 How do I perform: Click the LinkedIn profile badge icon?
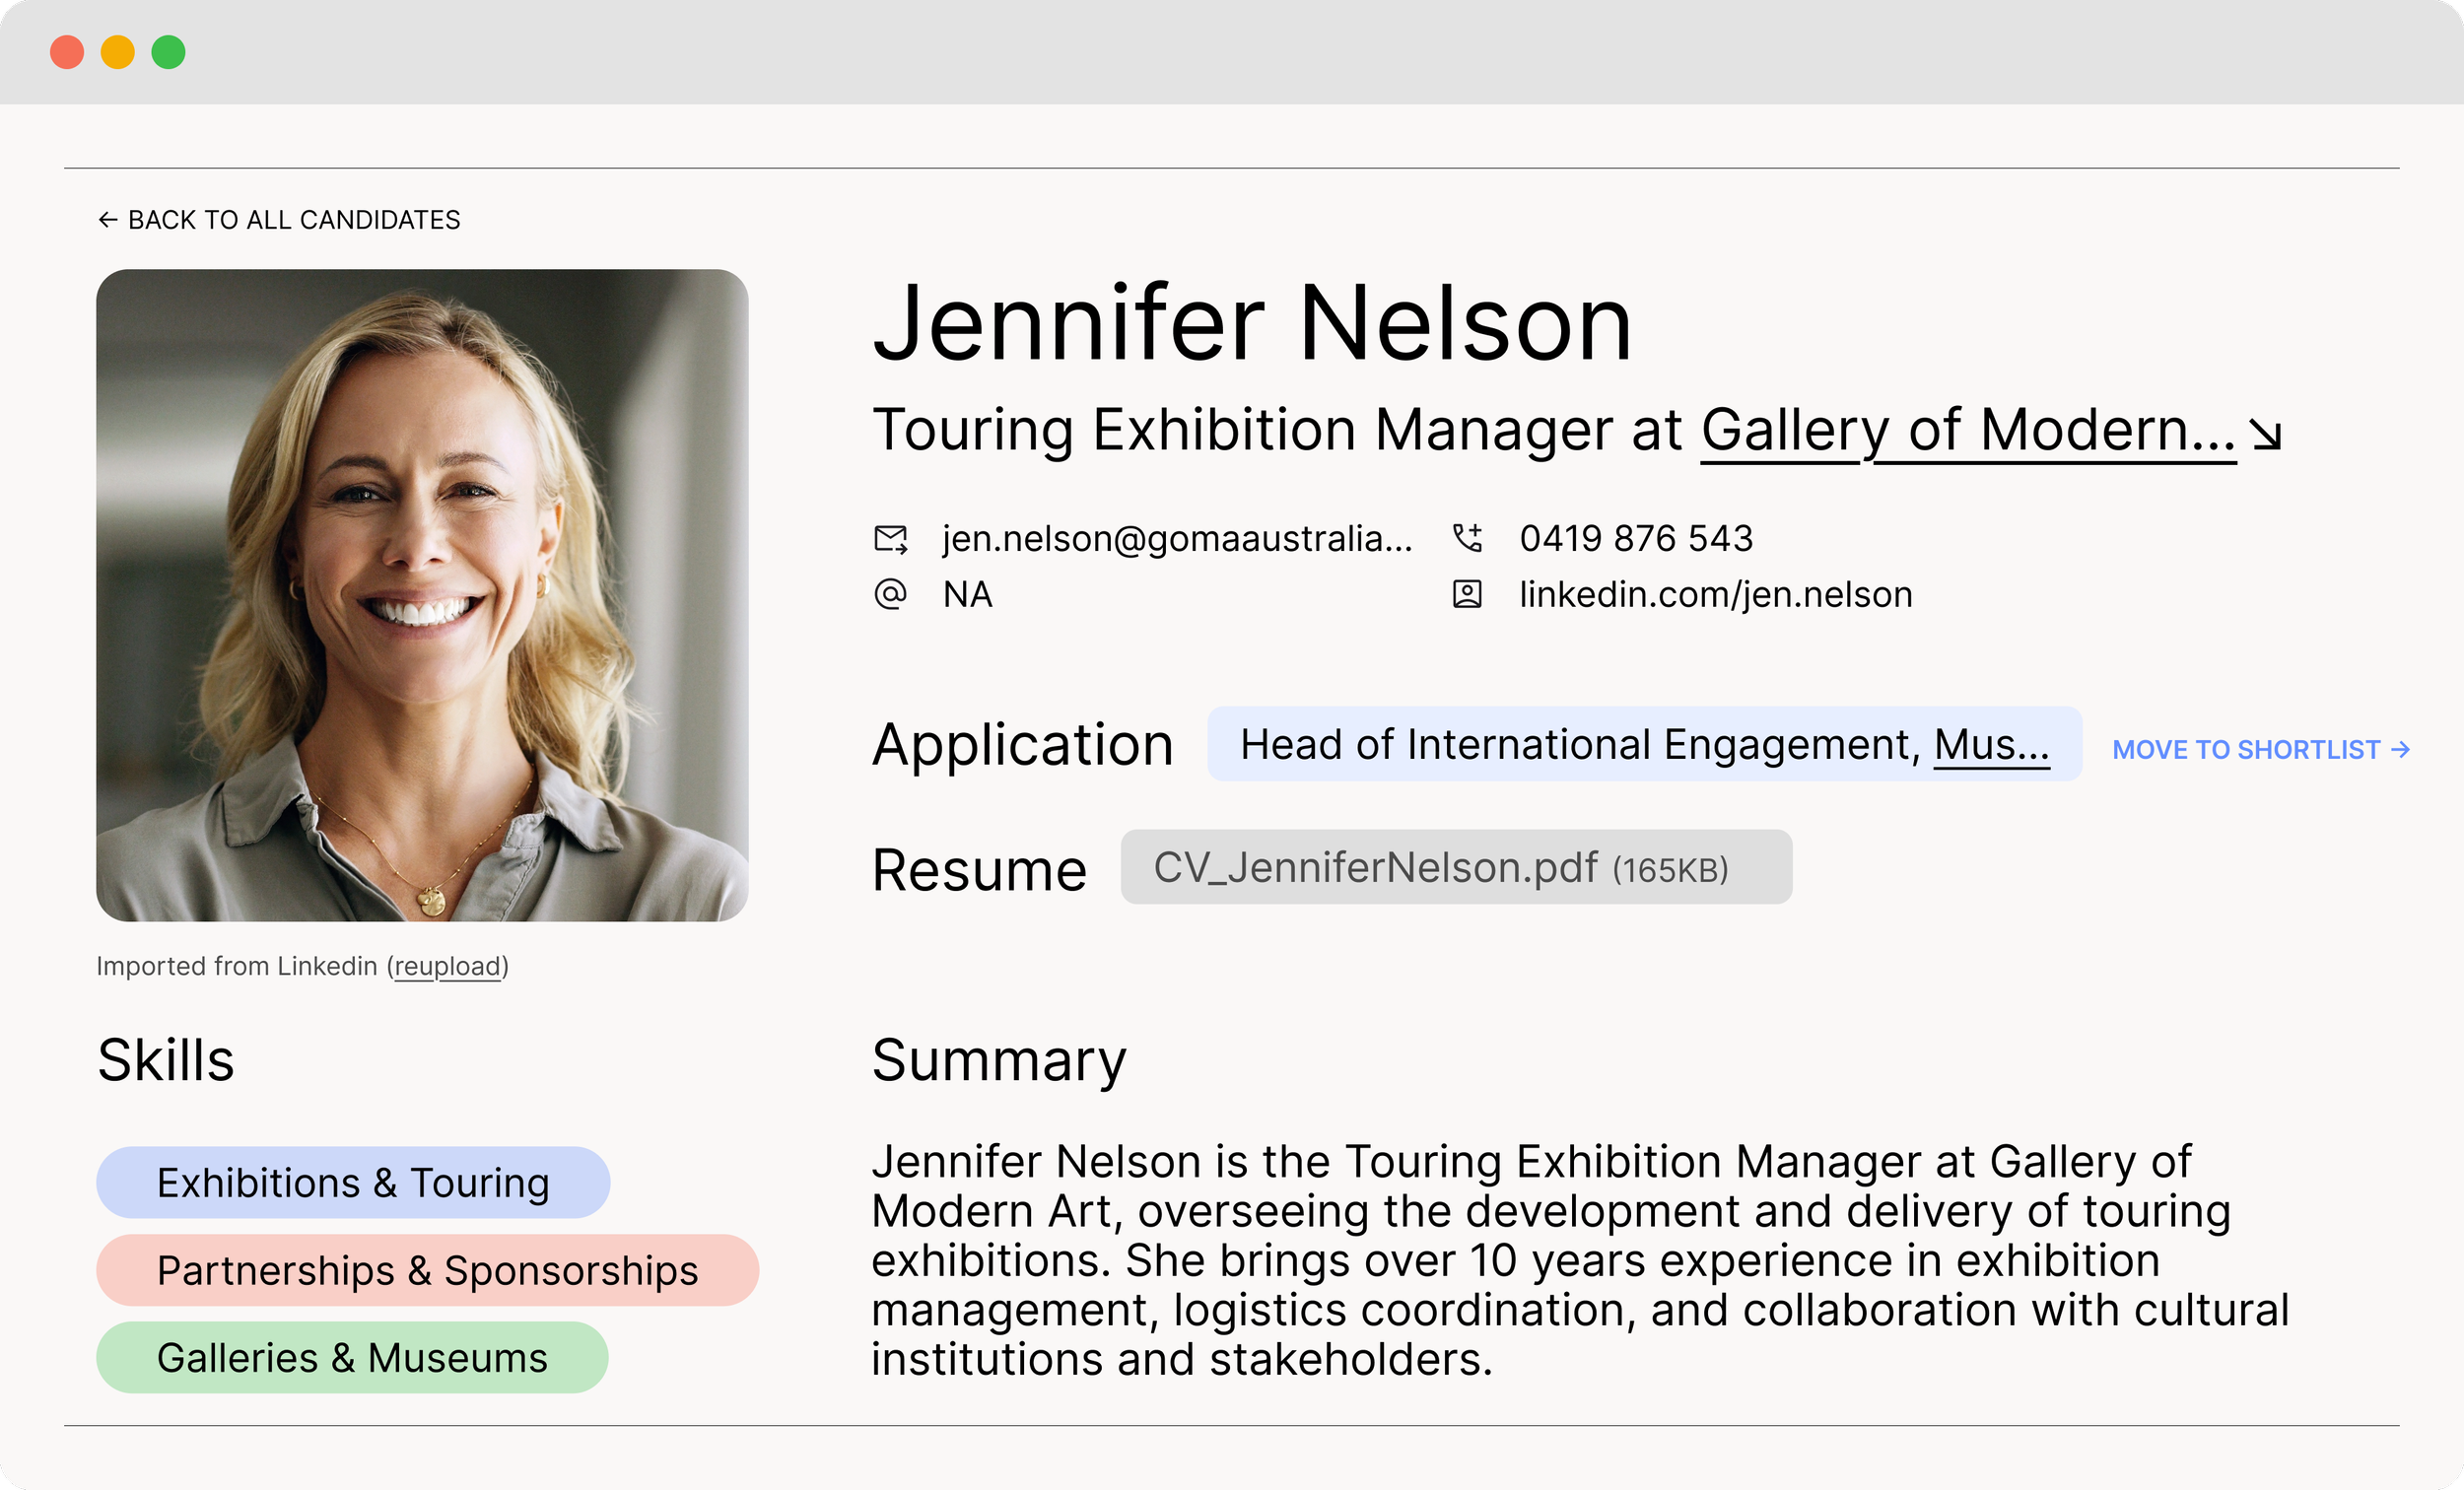click(1467, 594)
